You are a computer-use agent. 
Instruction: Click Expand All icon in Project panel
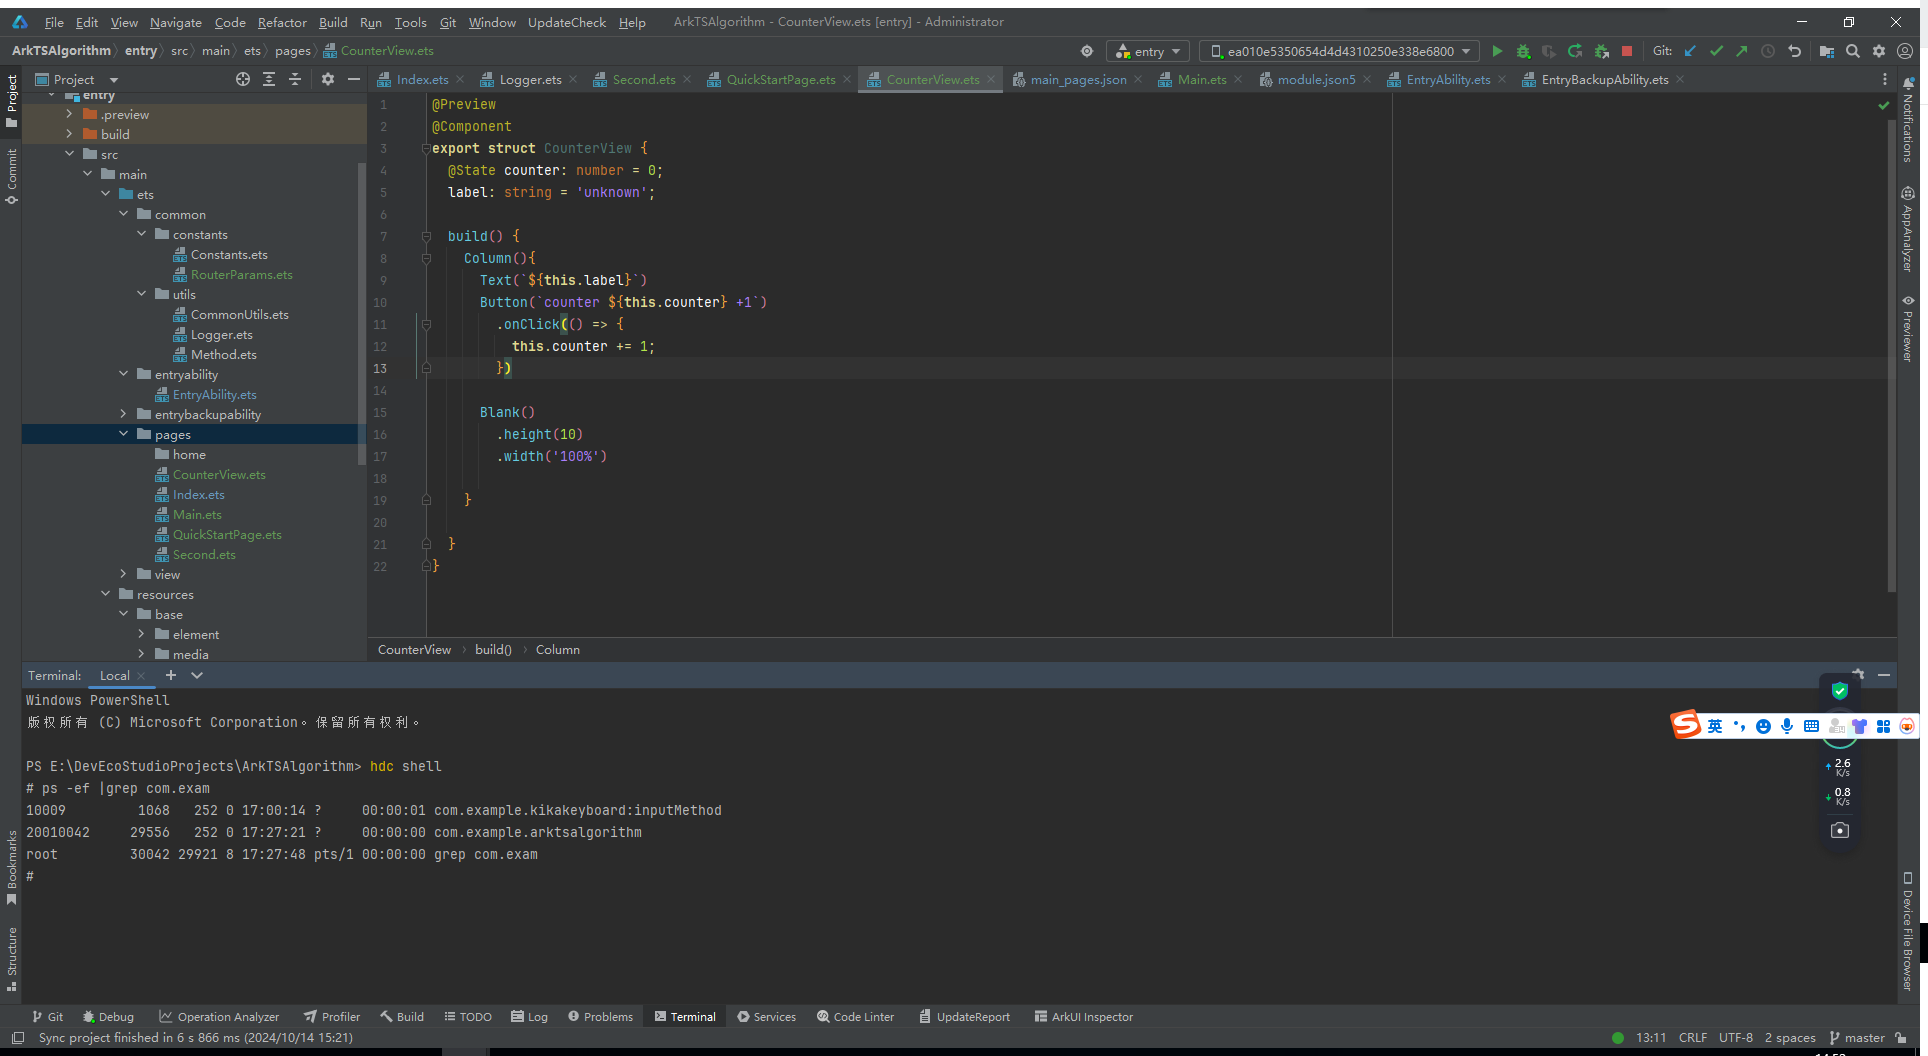click(x=269, y=79)
